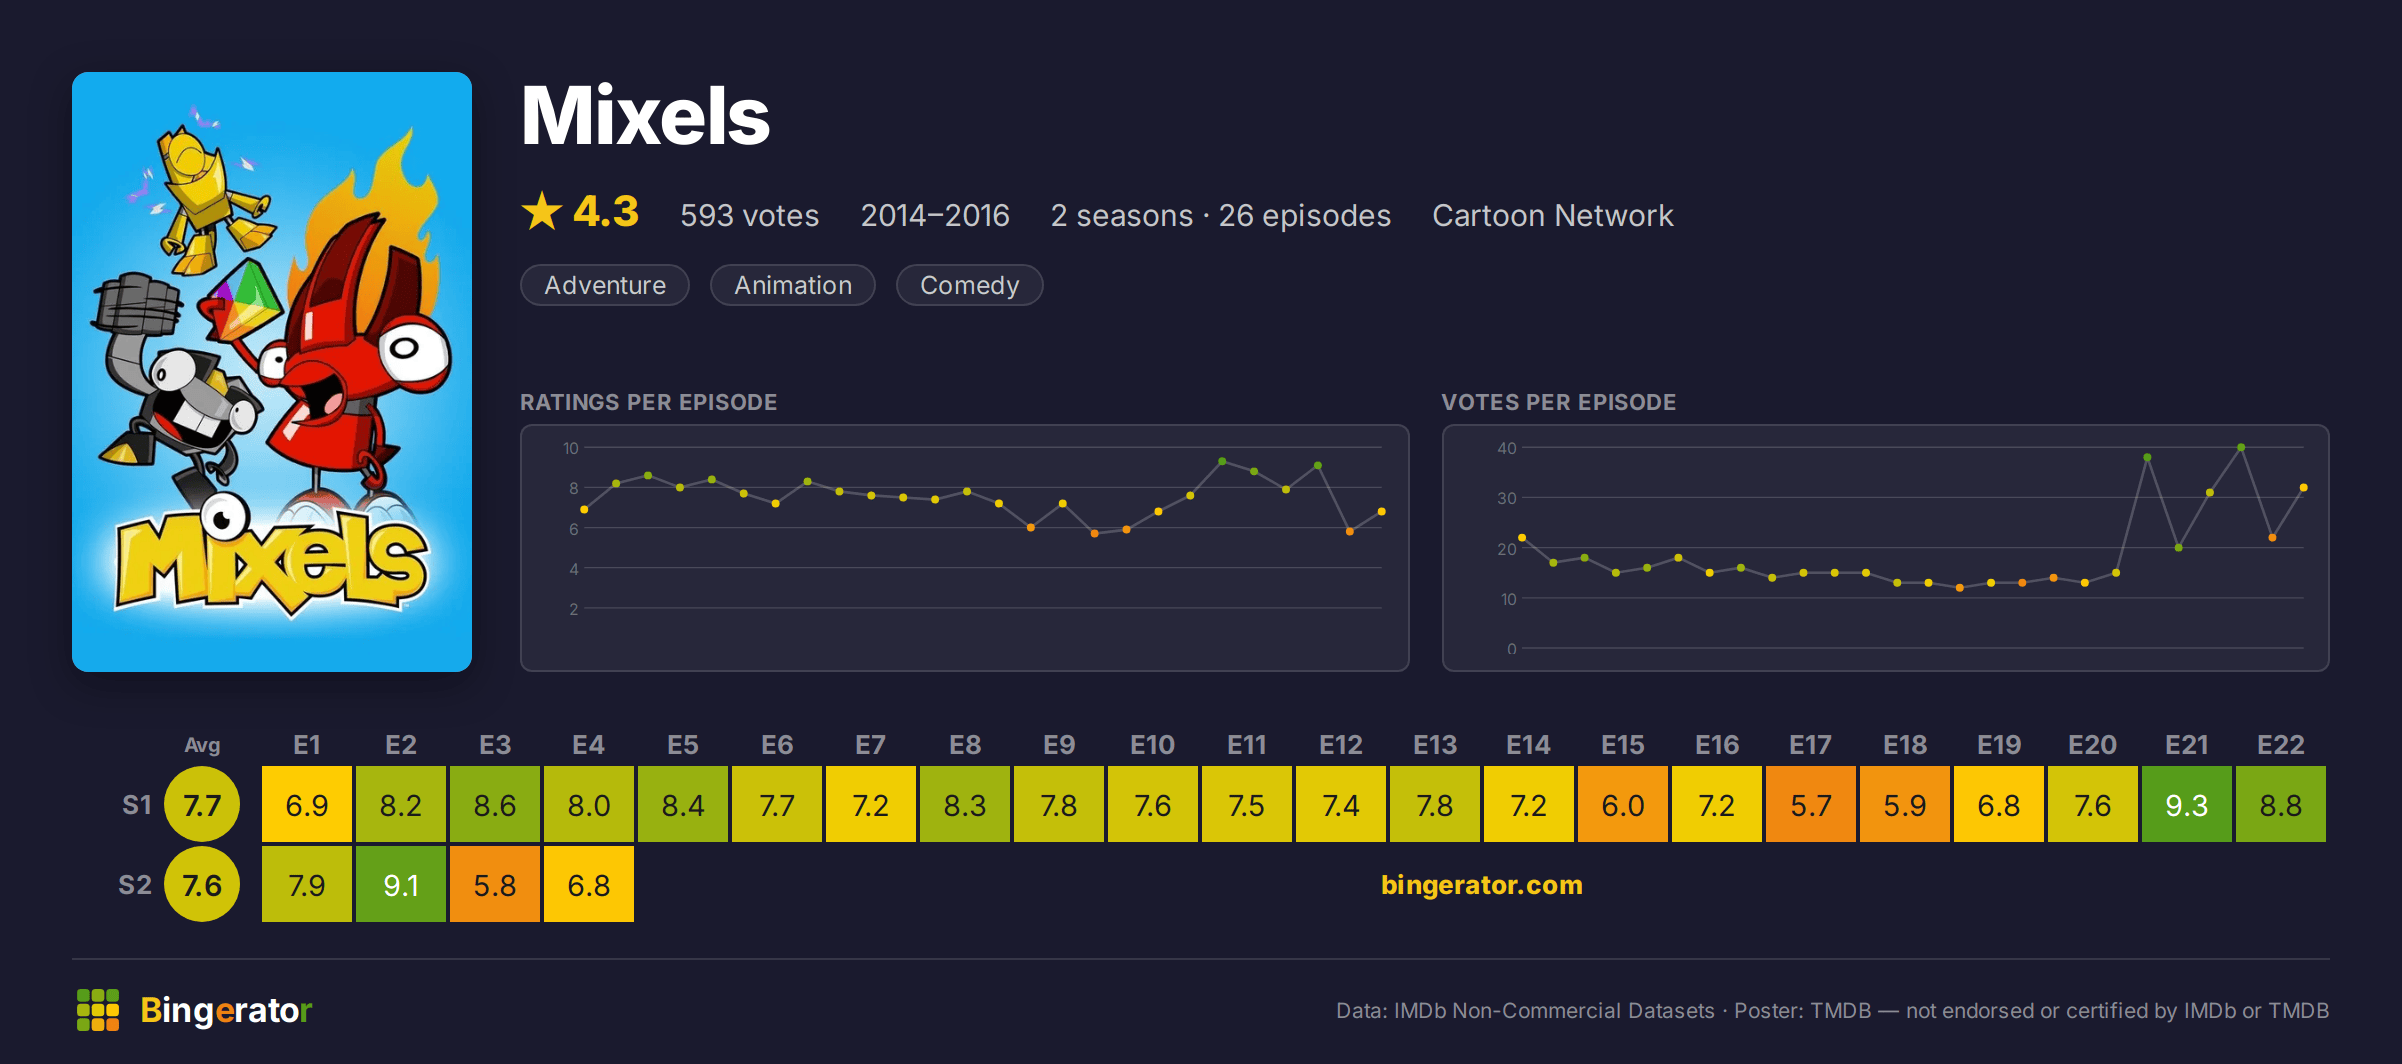Select the Adventure genre tag
This screenshot has width=2402, height=1064.
click(605, 285)
